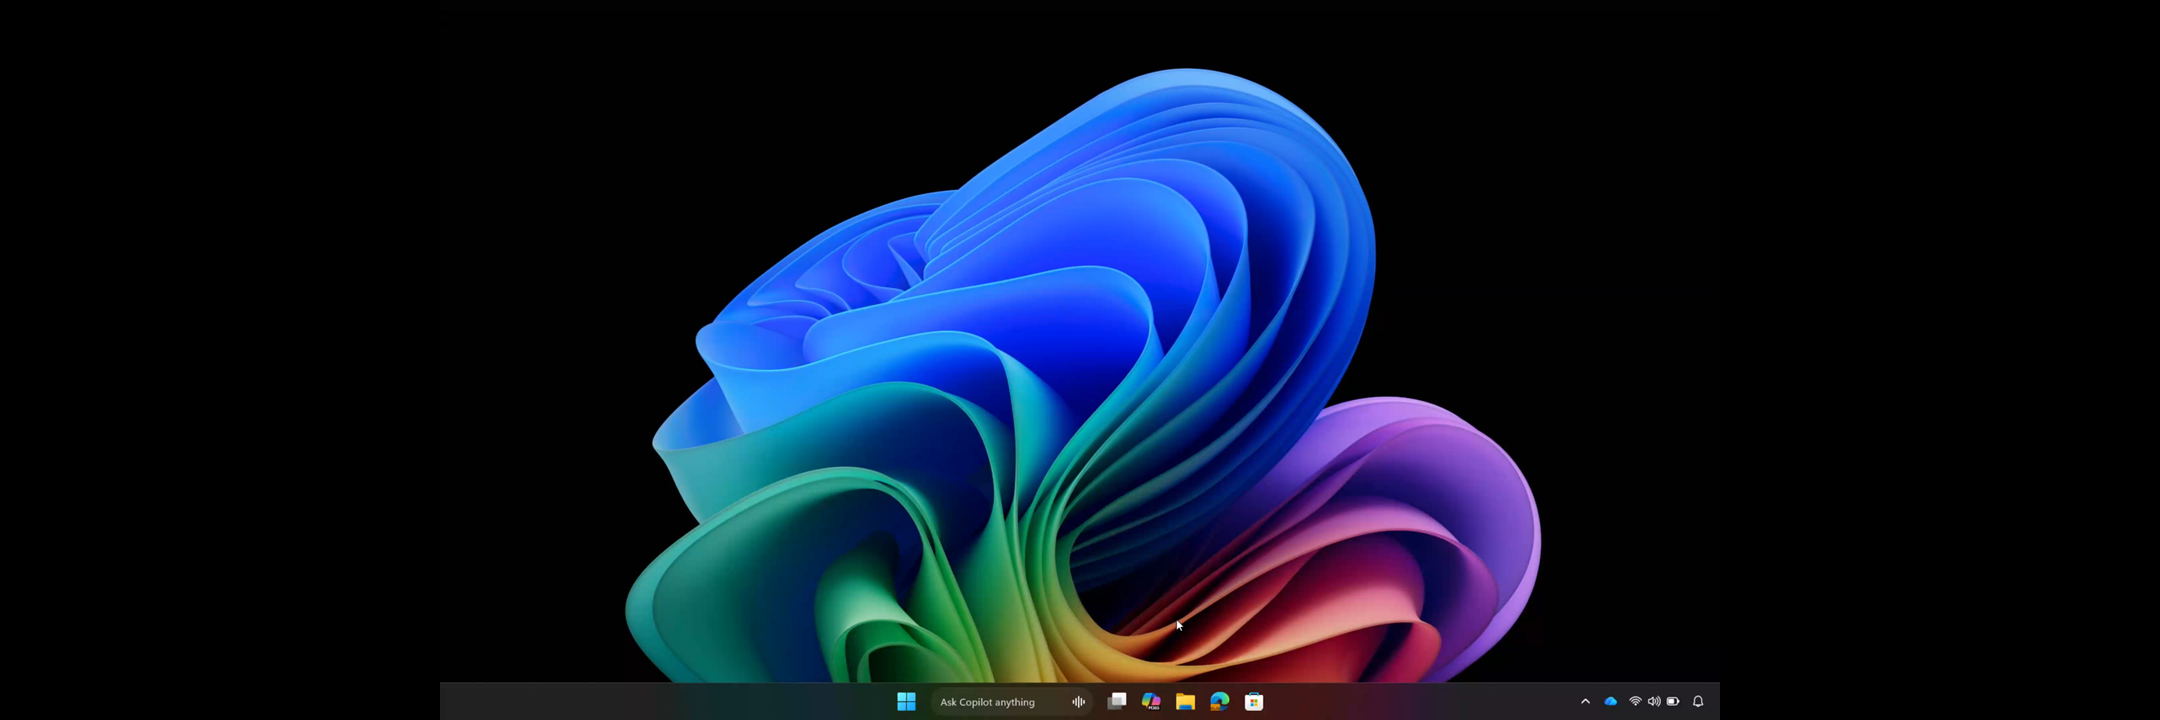Viewport: 2160px width, 720px height.
Task: Open Task View from the taskbar
Action: coord(1117,702)
